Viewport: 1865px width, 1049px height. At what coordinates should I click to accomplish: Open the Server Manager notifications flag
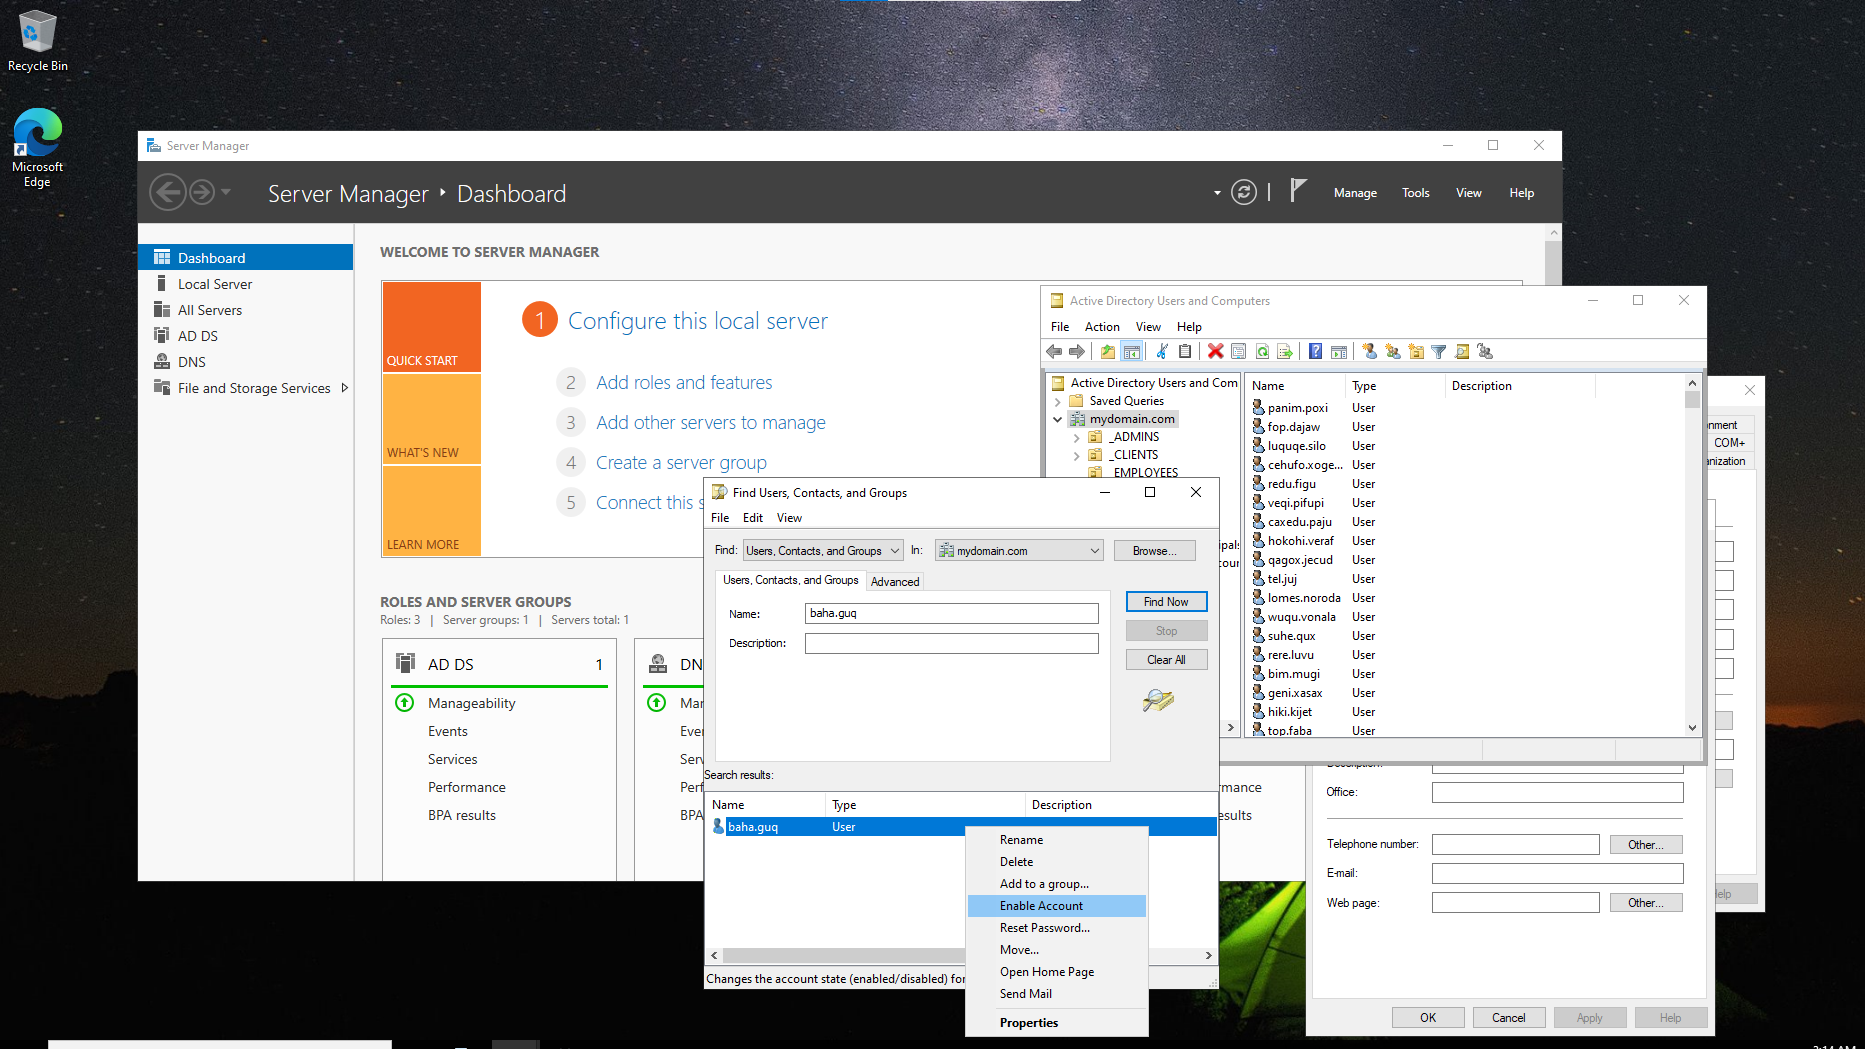click(x=1298, y=190)
